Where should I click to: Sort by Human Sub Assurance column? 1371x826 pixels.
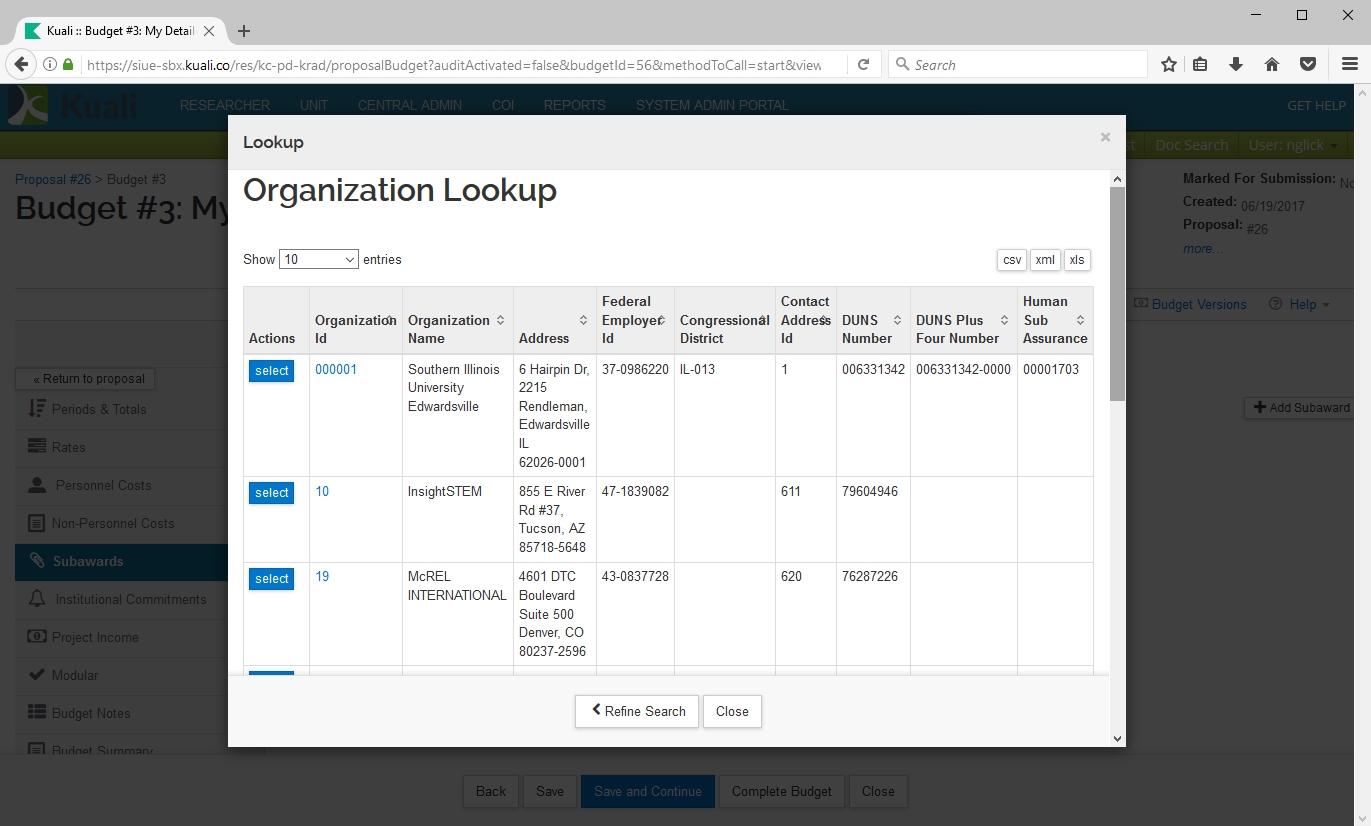pos(1055,320)
